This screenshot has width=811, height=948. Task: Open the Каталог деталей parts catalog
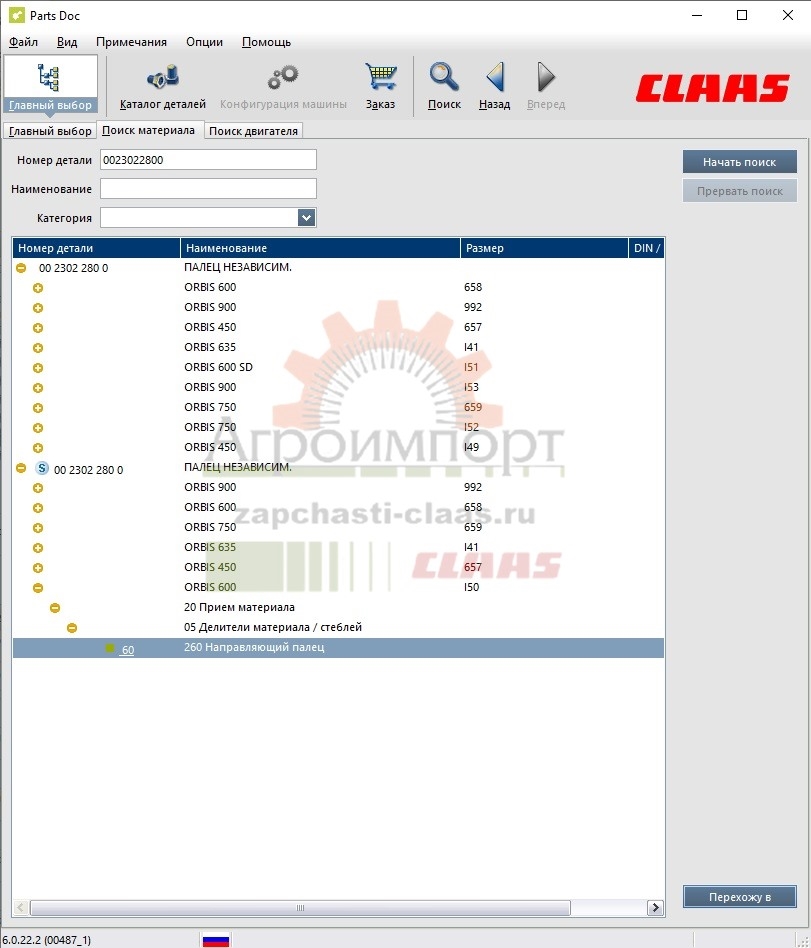[163, 88]
